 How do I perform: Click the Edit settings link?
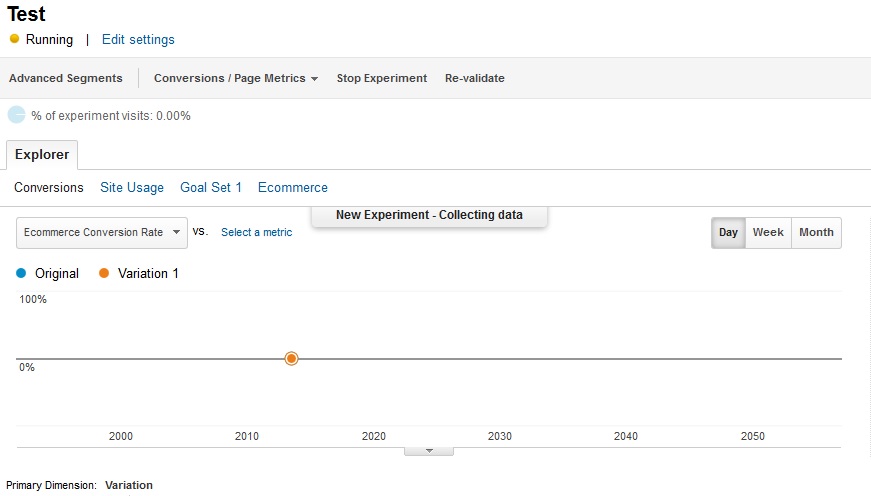click(138, 39)
